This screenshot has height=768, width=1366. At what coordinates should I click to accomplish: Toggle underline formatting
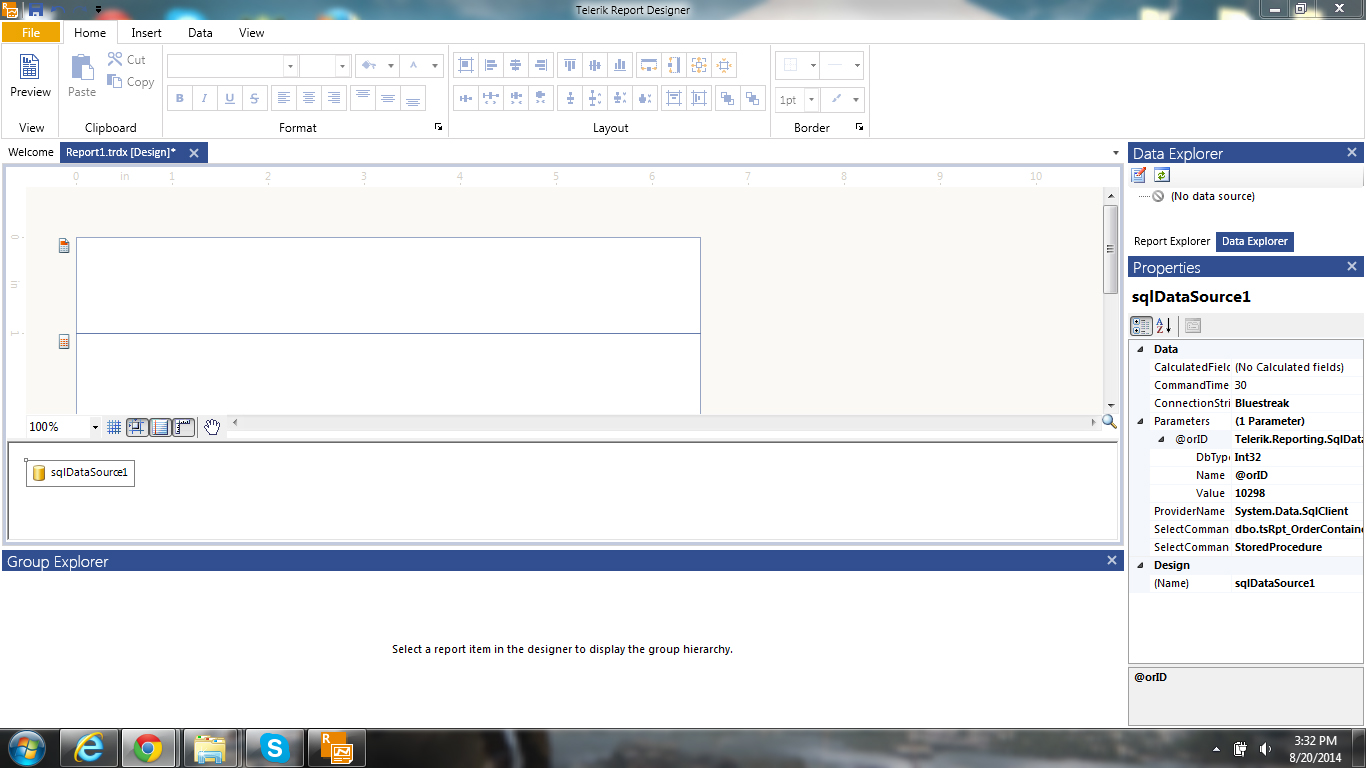pos(230,98)
